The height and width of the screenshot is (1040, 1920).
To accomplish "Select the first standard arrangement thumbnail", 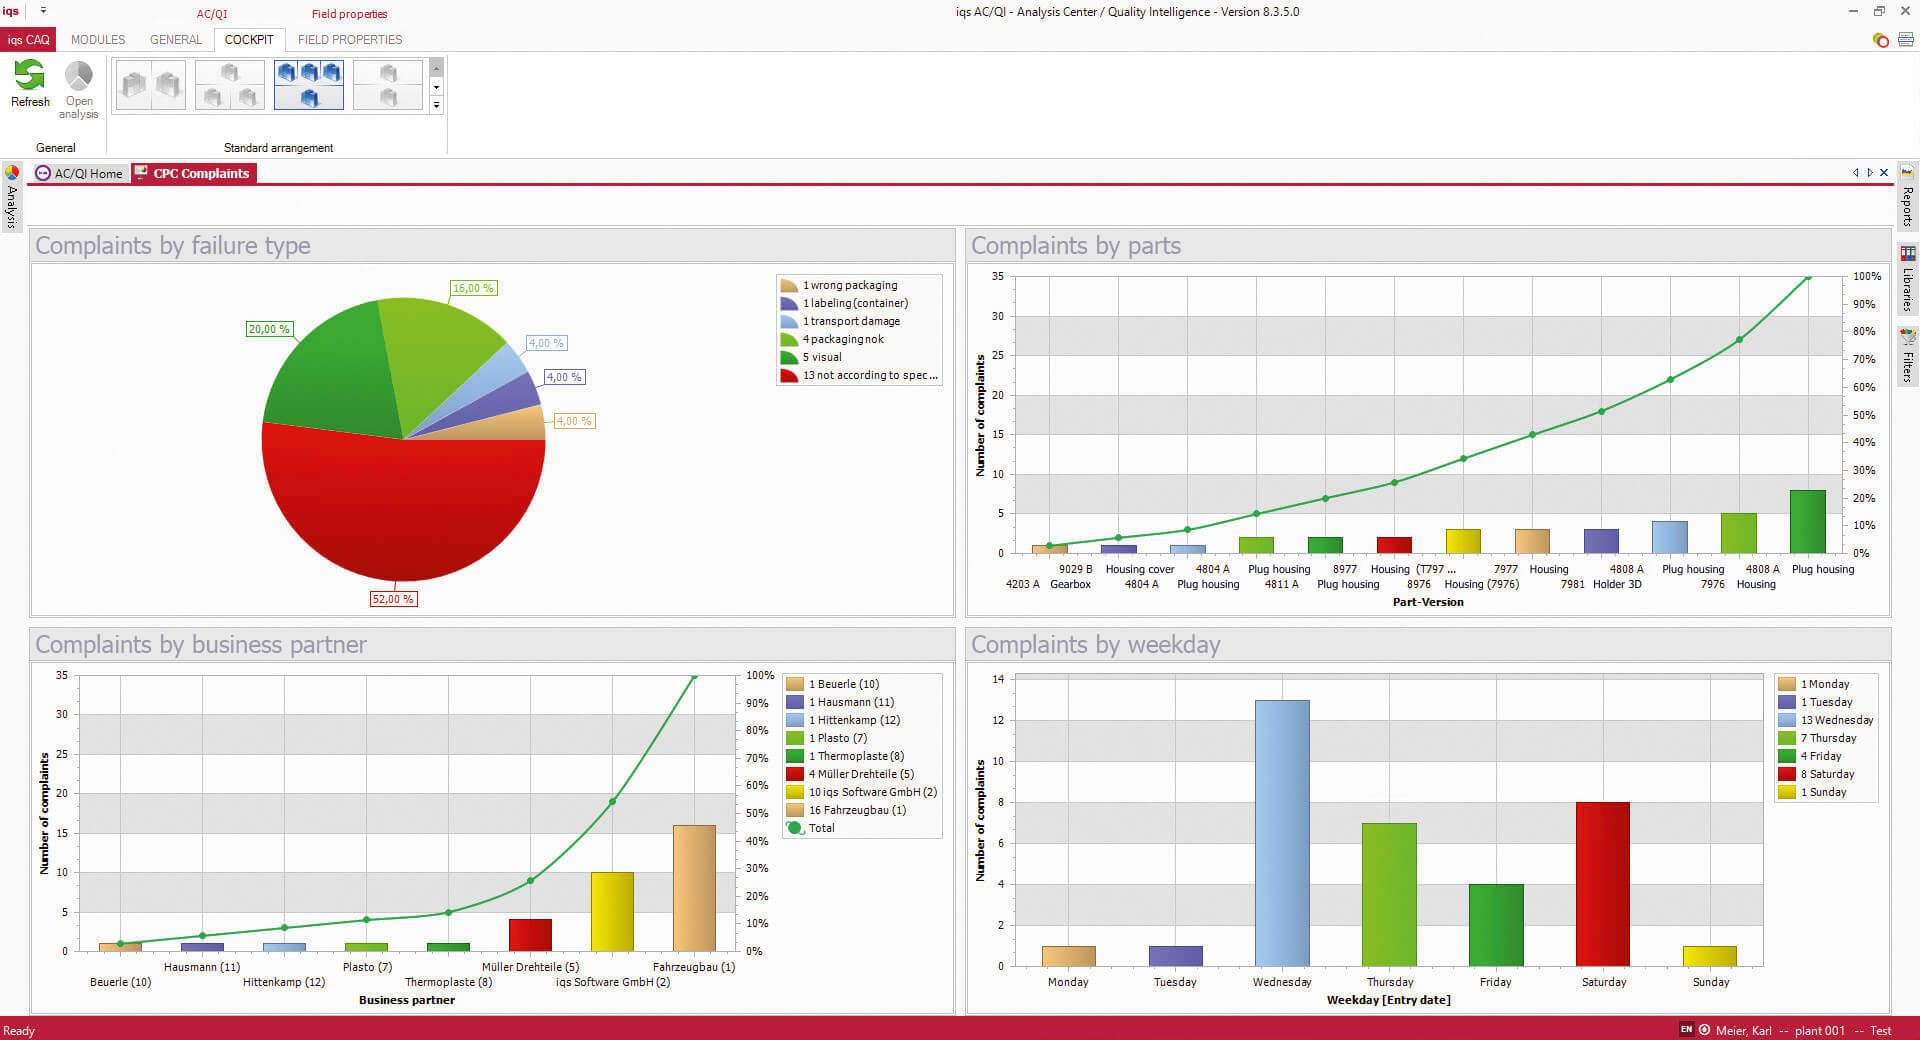I will pos(150,85).
